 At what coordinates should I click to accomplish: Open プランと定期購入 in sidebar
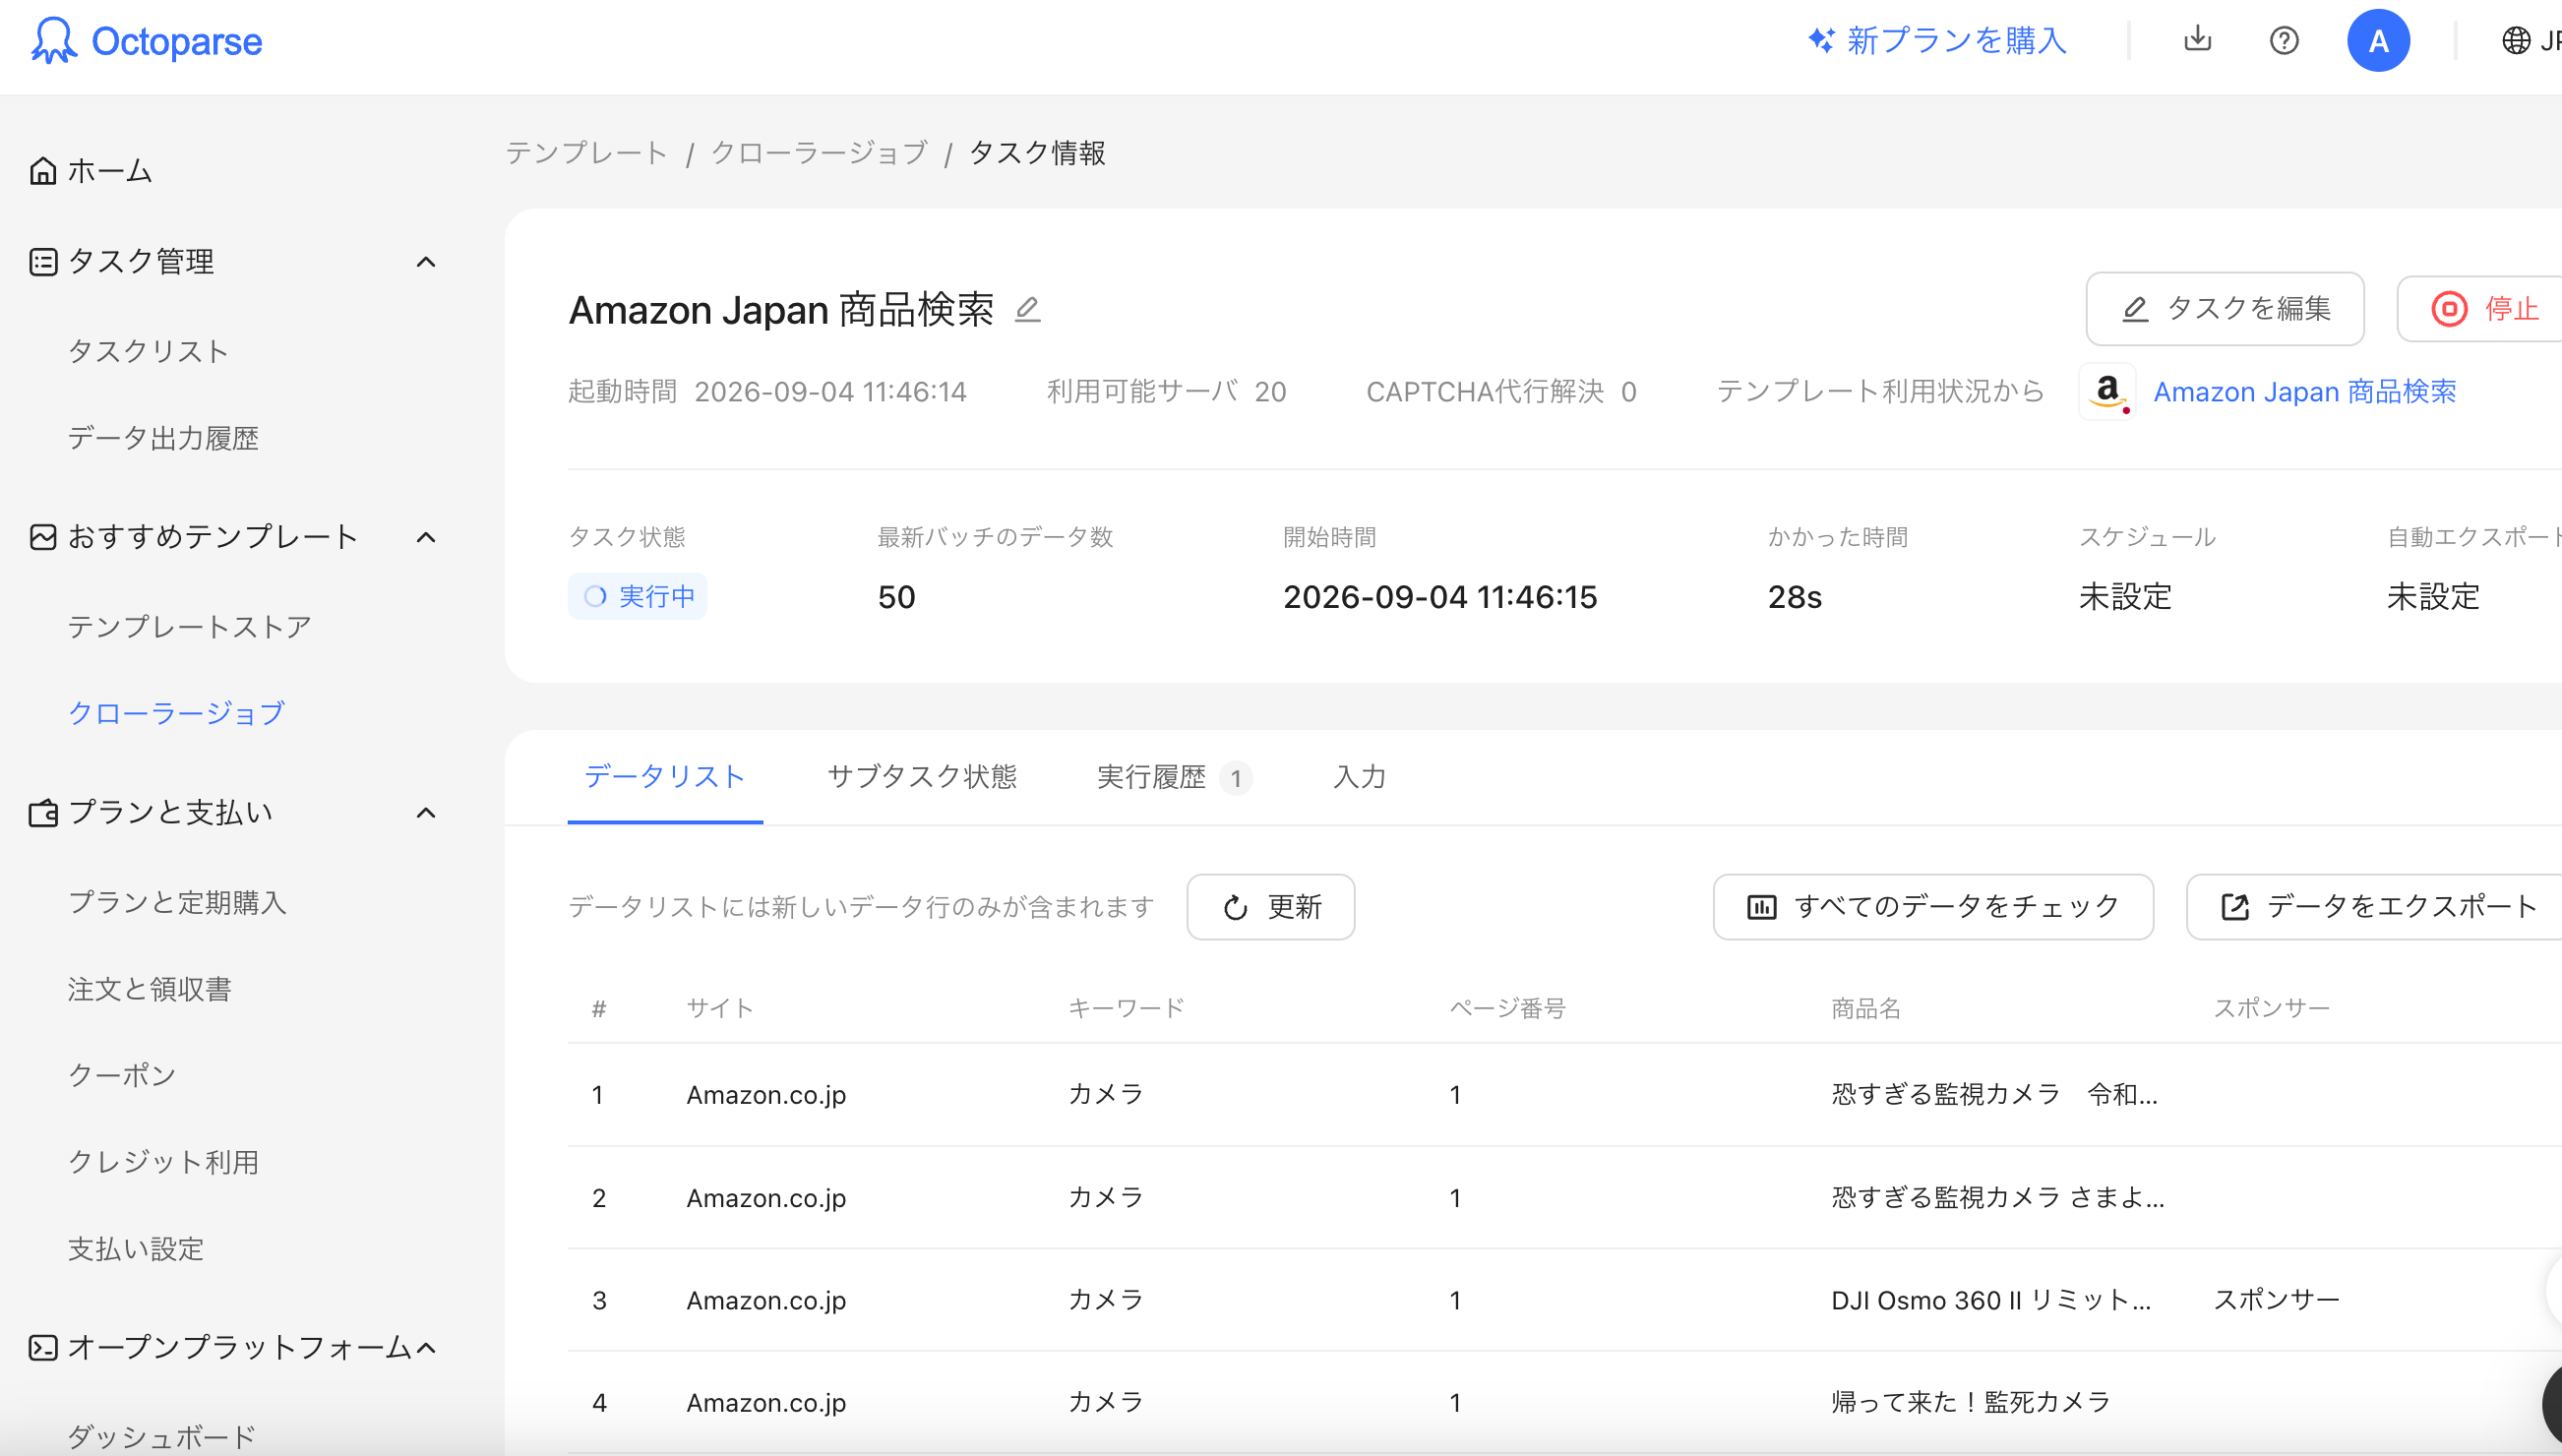(177, 902)
